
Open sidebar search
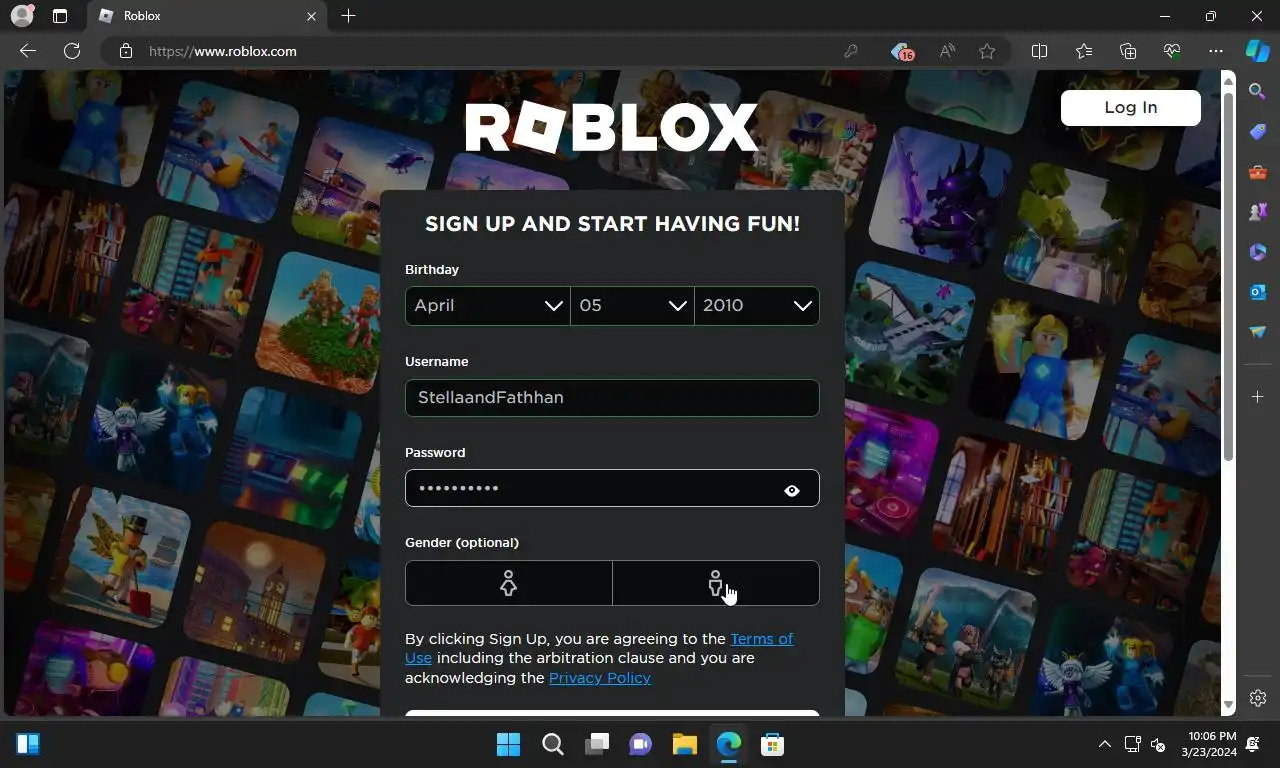(x=1258, y=92)
